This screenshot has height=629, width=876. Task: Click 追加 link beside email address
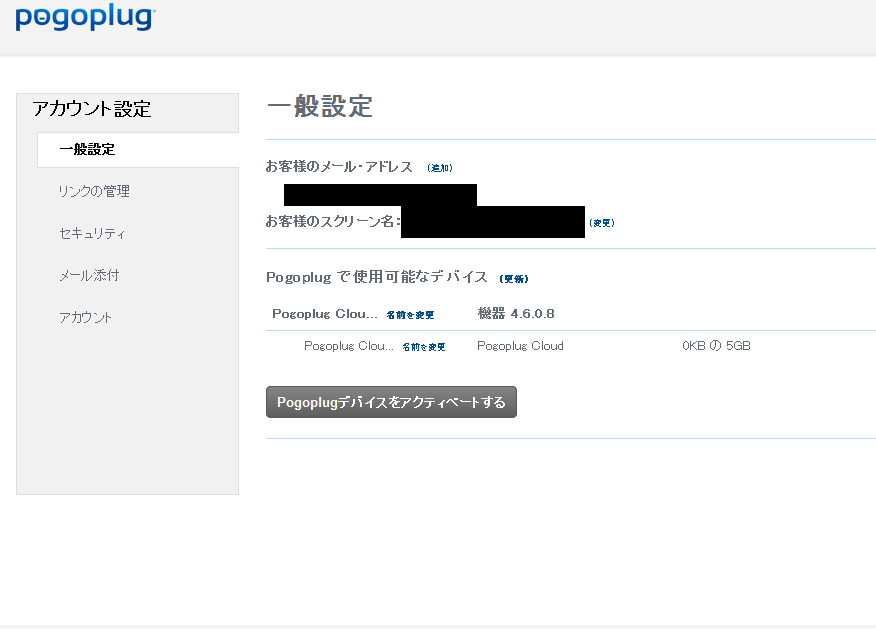440,168
